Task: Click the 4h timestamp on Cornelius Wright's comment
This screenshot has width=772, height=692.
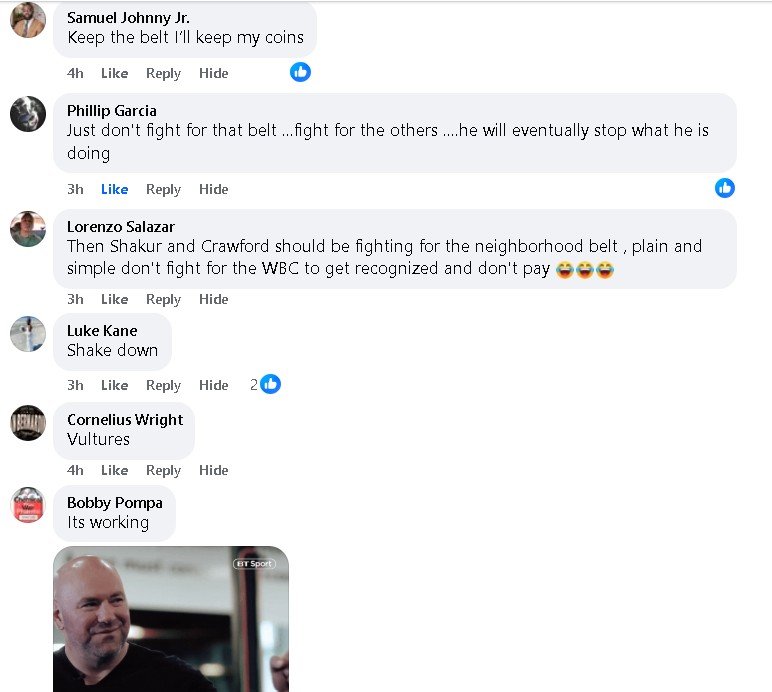Action: click(75, 470)
